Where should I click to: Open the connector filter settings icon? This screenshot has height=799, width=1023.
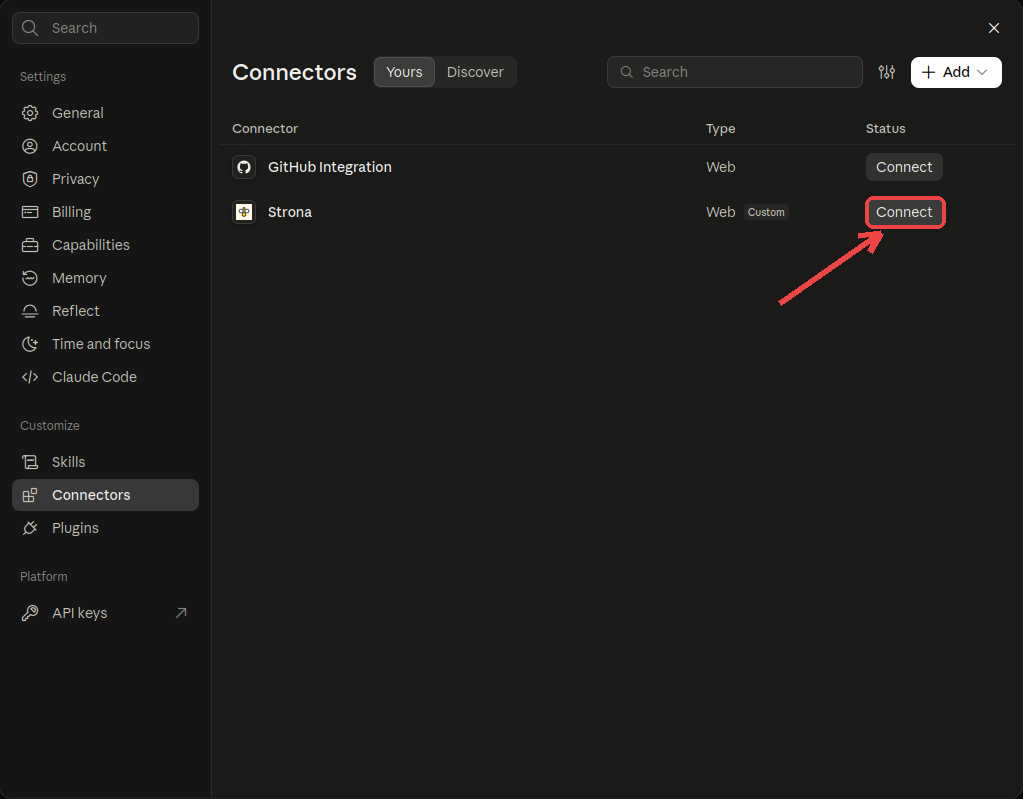pos(886,72)
